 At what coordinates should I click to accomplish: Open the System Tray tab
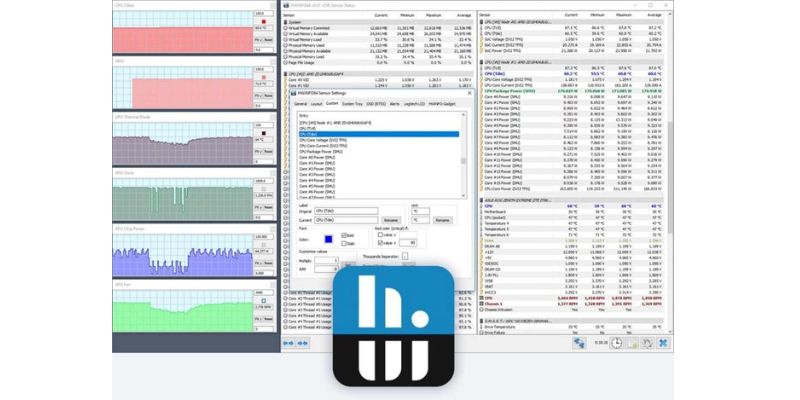coord(352,104)
